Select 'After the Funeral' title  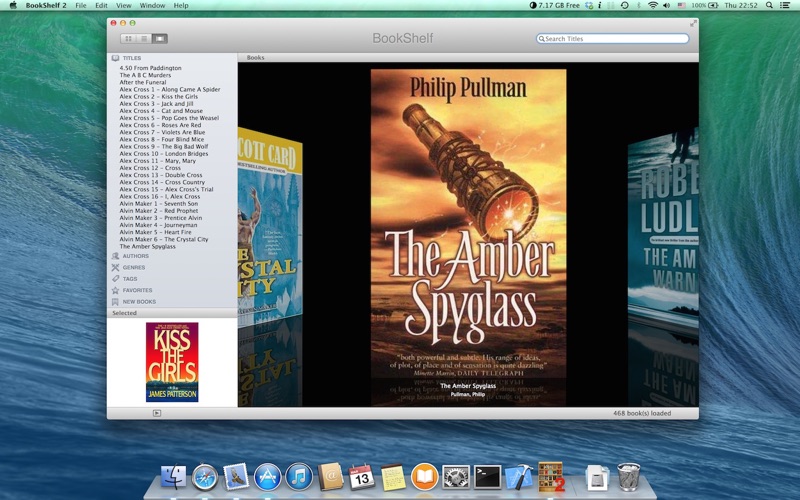coord(143,82)
